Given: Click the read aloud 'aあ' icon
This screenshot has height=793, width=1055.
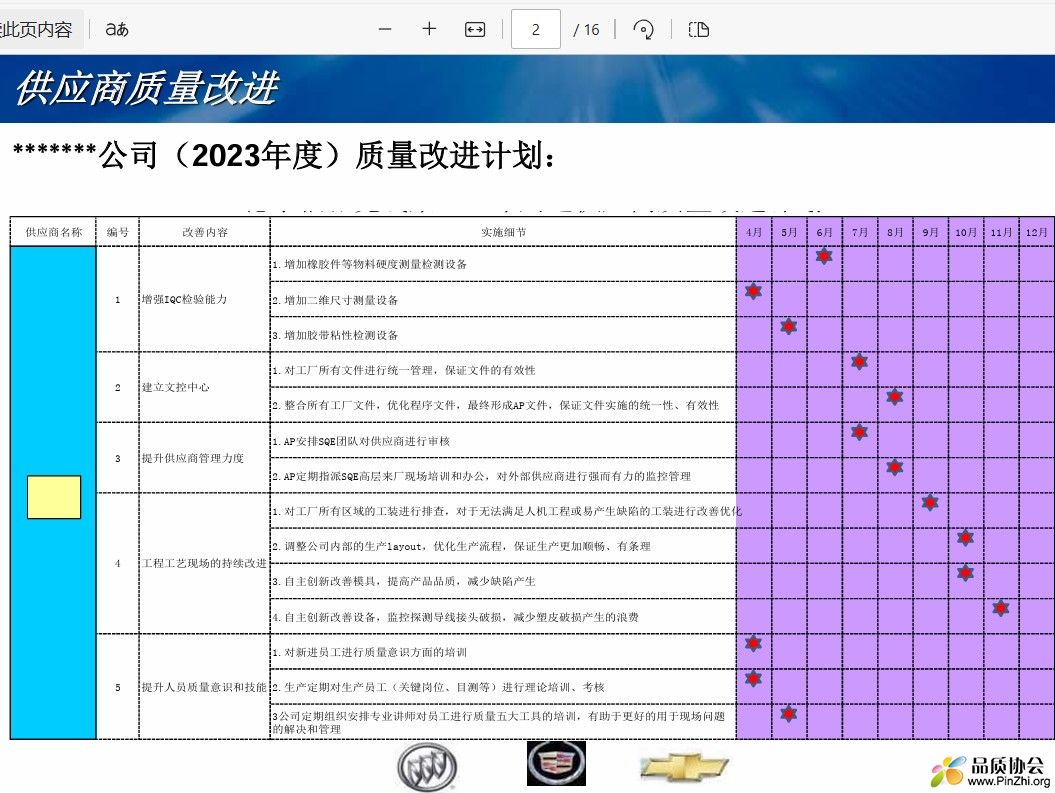Looking at the screenshot, I should (x=116, y=30).
